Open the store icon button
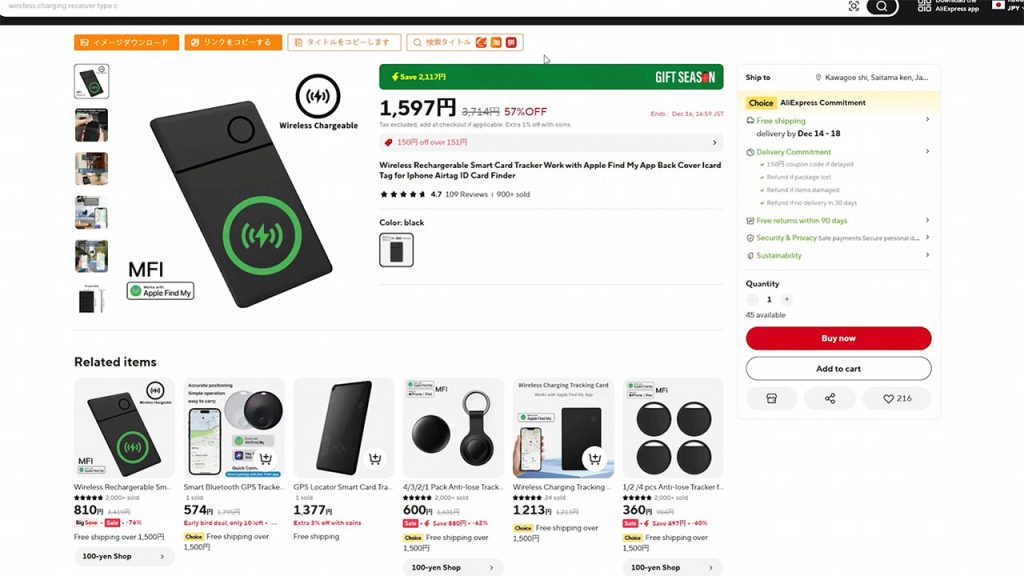This screenshot has height=576, width=1024. click(x=771, y=398)
